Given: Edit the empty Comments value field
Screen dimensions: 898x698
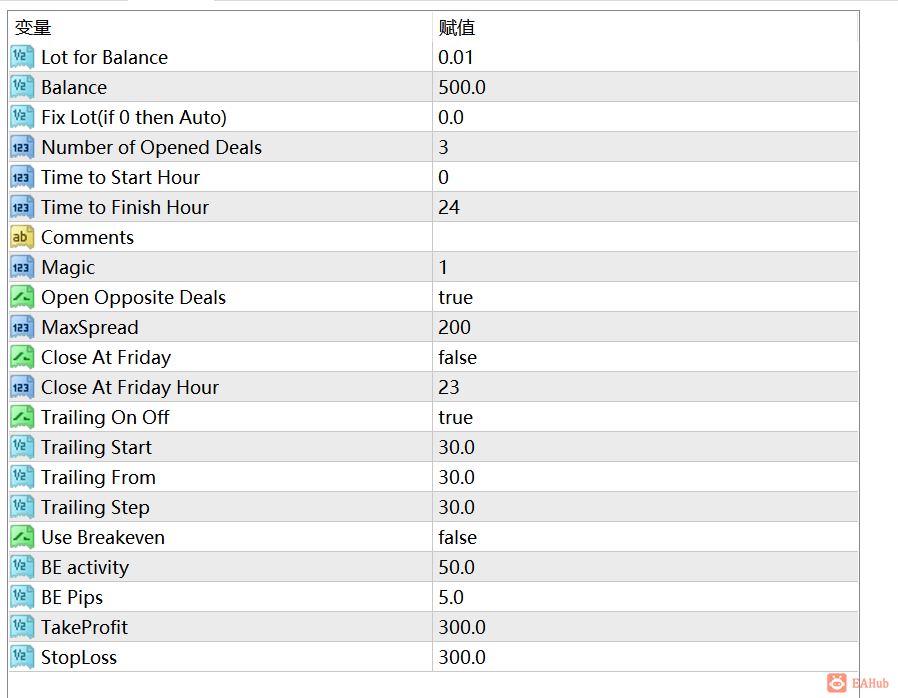Looking at the screenshot, I should tap(645, 237).
